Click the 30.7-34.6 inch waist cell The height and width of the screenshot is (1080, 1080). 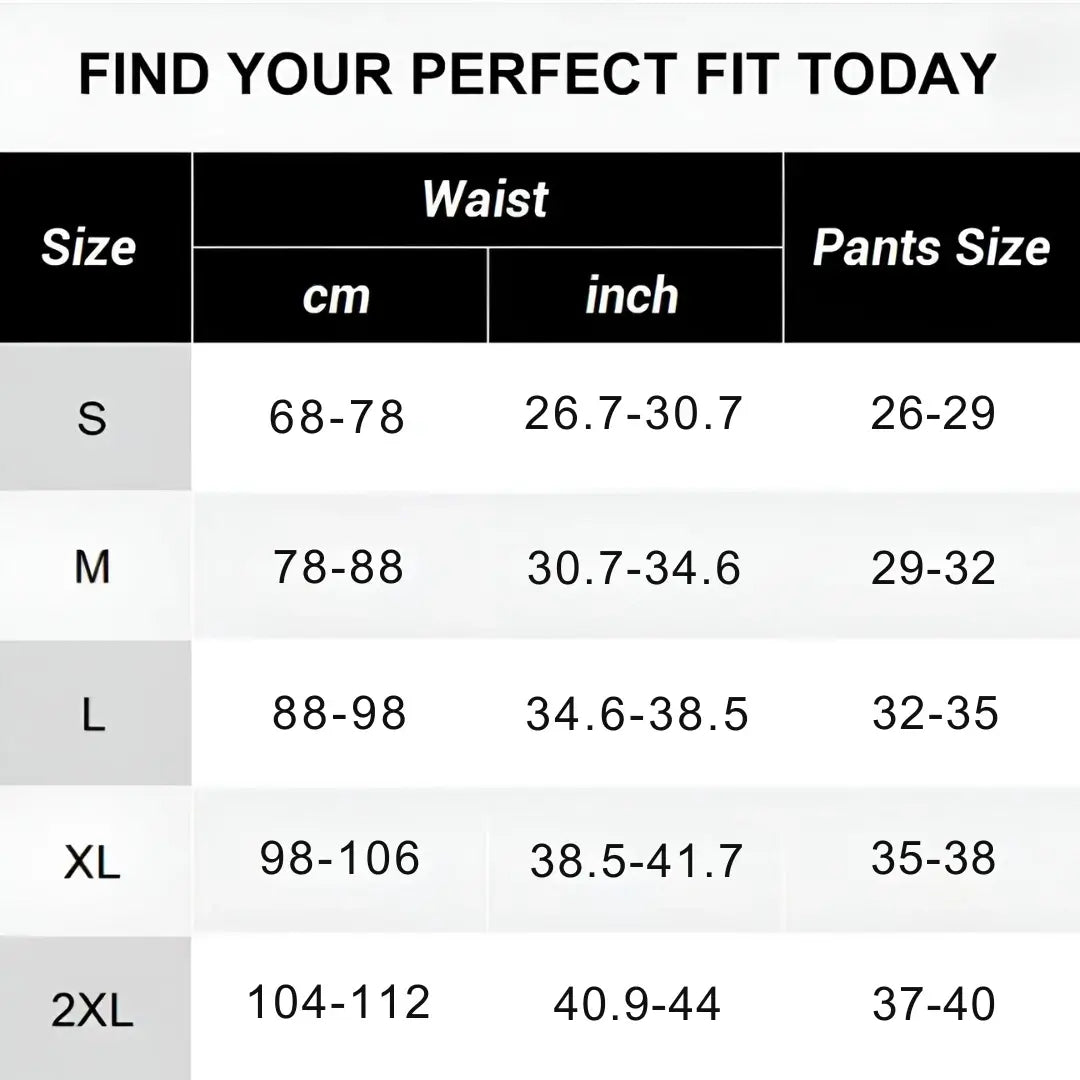click(x=634, y=568)
